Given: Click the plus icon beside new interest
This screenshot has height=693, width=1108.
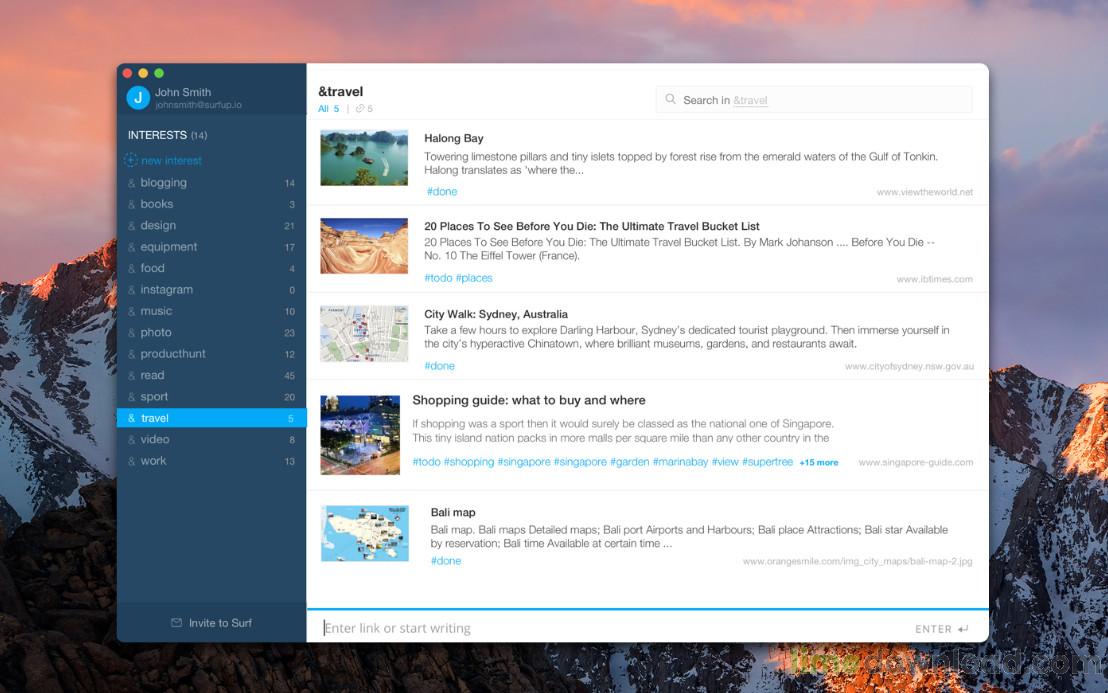Looking at the screenshot, I should [131, 160].
